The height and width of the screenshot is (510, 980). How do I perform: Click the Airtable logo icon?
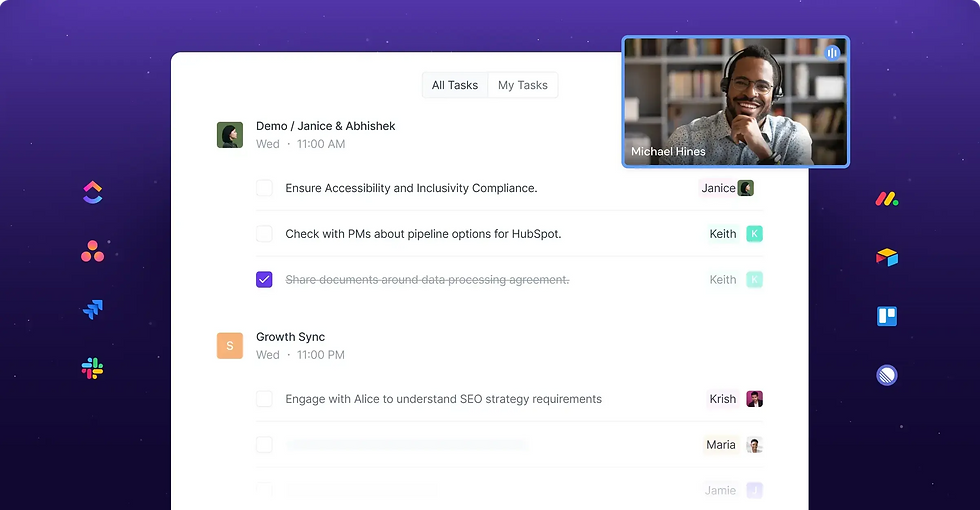(887, 257)
